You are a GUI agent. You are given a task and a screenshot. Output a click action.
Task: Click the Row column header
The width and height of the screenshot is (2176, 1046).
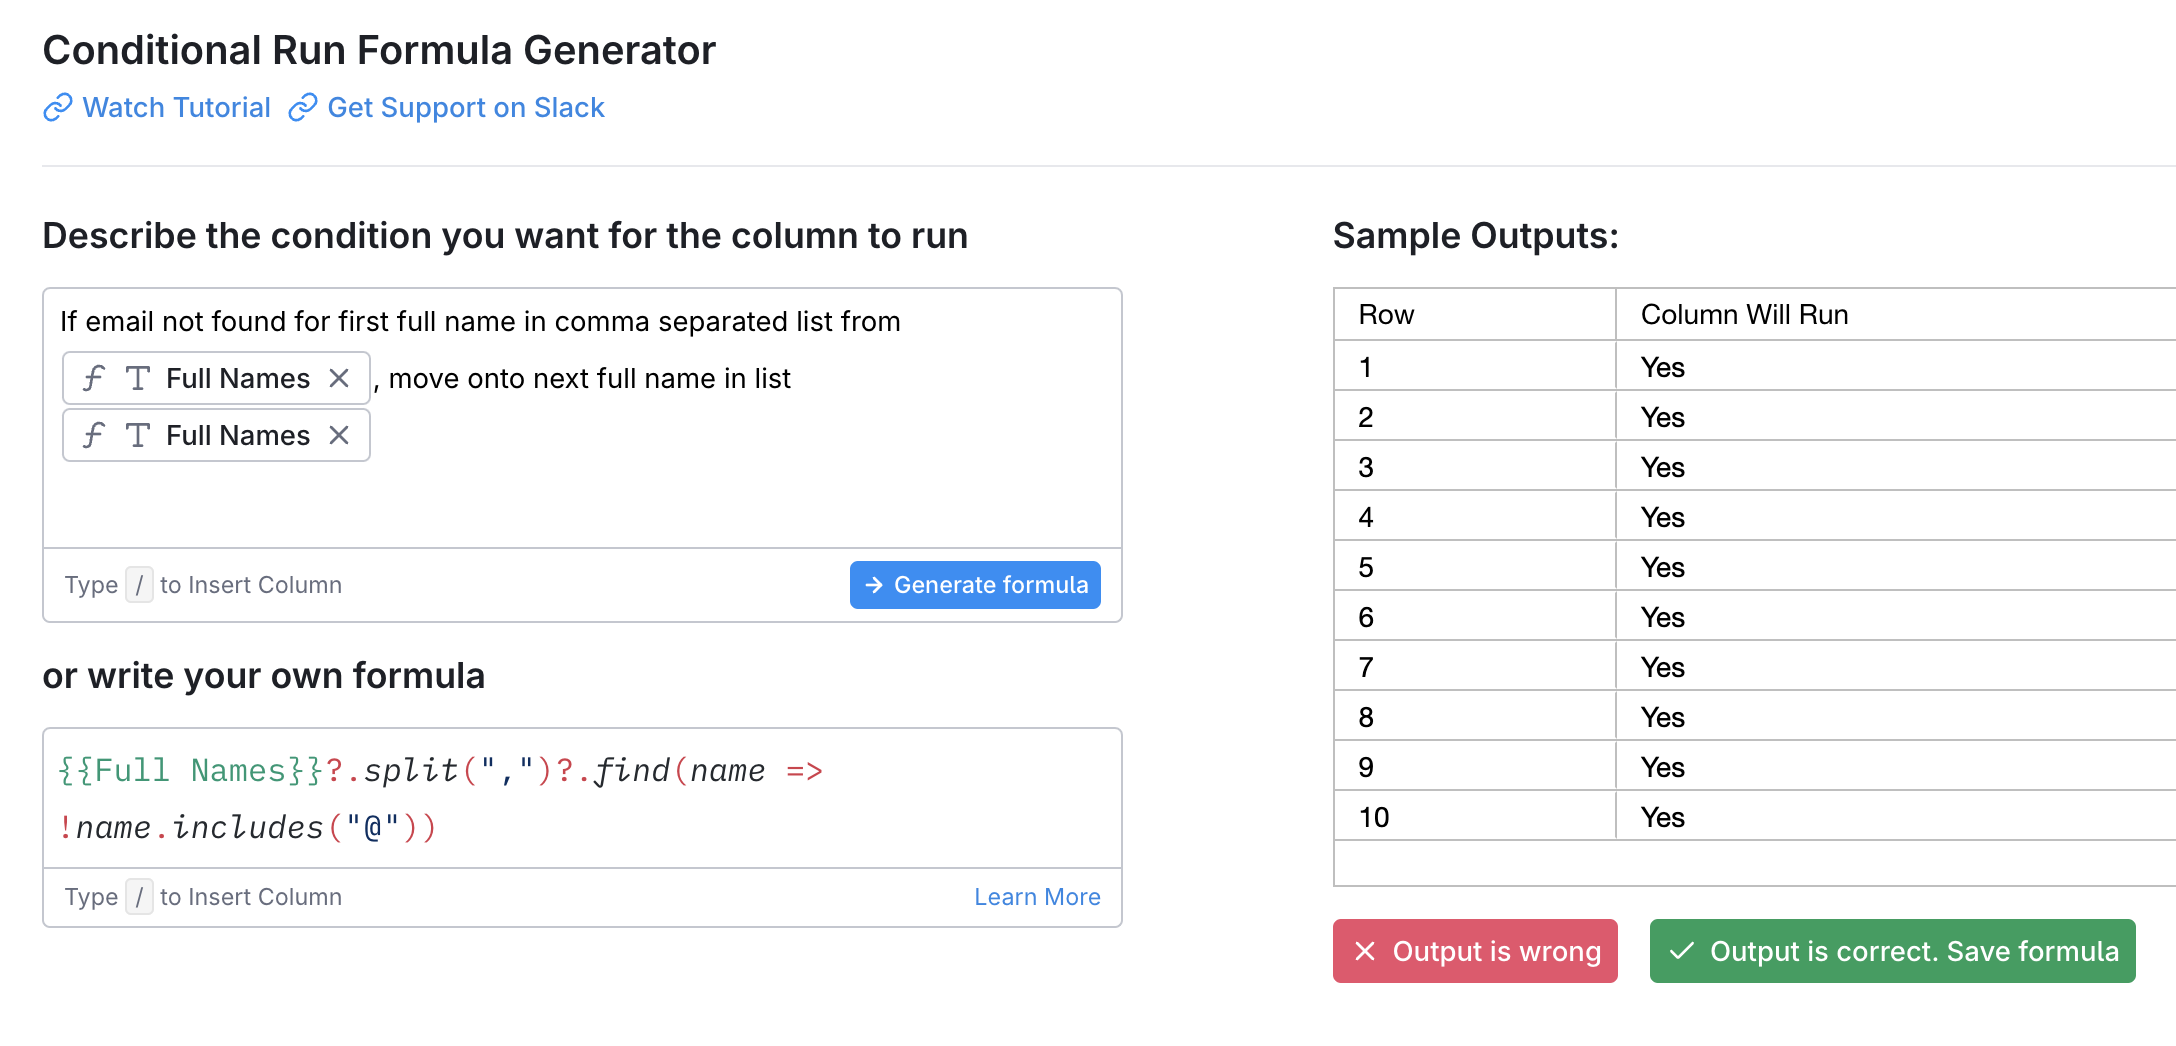click(1386, 315)
